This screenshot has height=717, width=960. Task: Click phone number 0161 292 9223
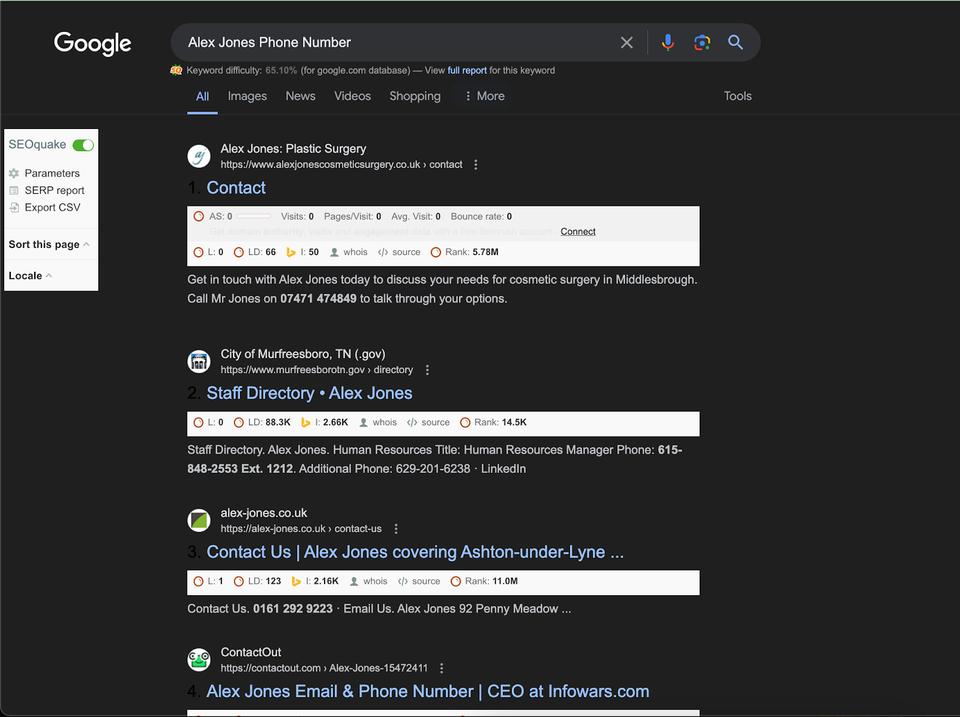click(x=293, y=609)
